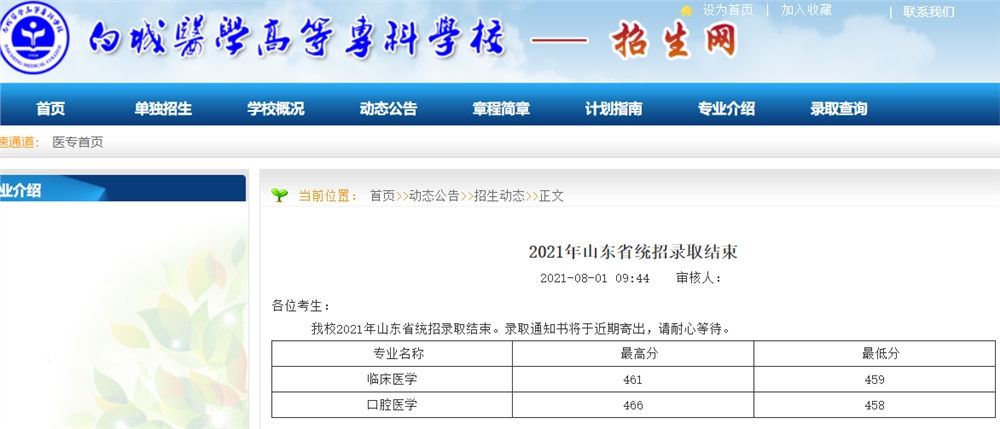The image size is (1000, 429).
Task: Open 专业介绍 menu item
Action: (726, 109)
